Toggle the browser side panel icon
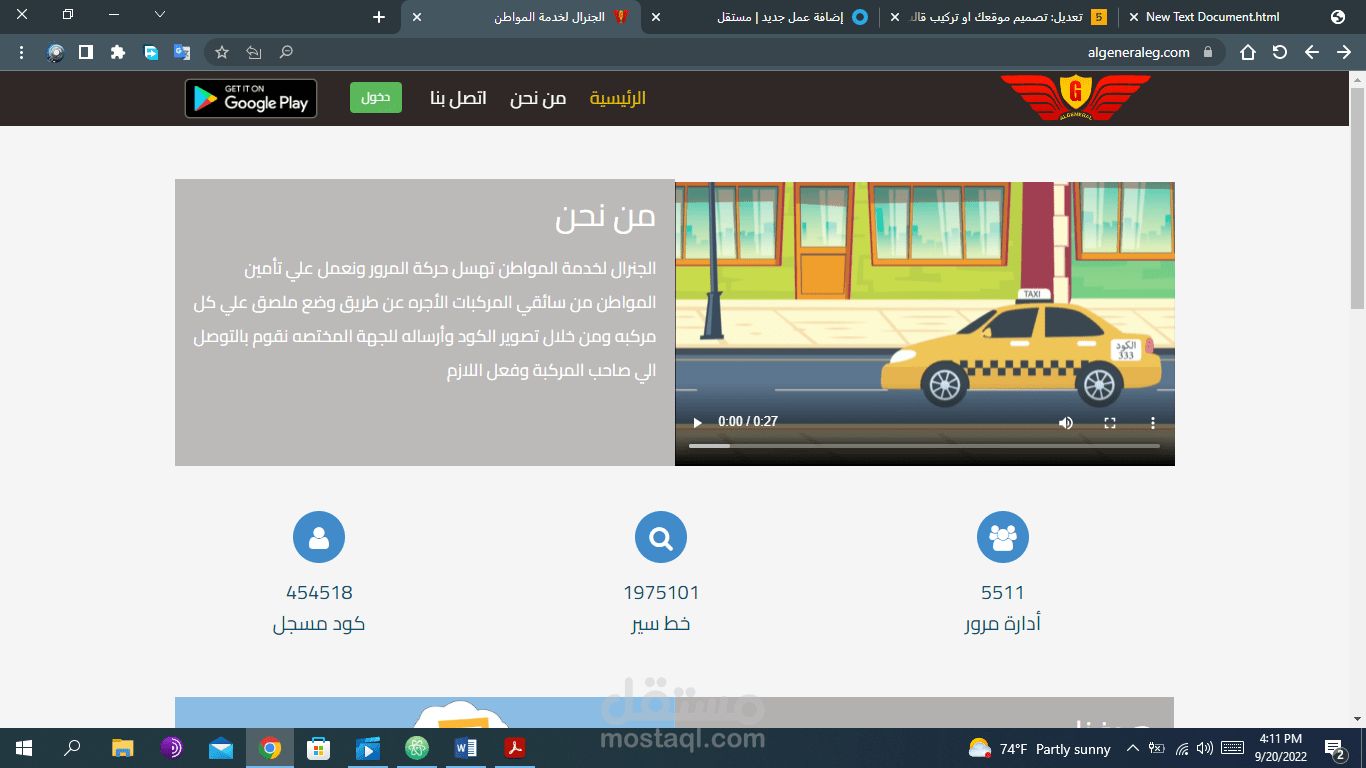Image resolution: width=1366 pixels, height=768 pixels. pos(86,52)
